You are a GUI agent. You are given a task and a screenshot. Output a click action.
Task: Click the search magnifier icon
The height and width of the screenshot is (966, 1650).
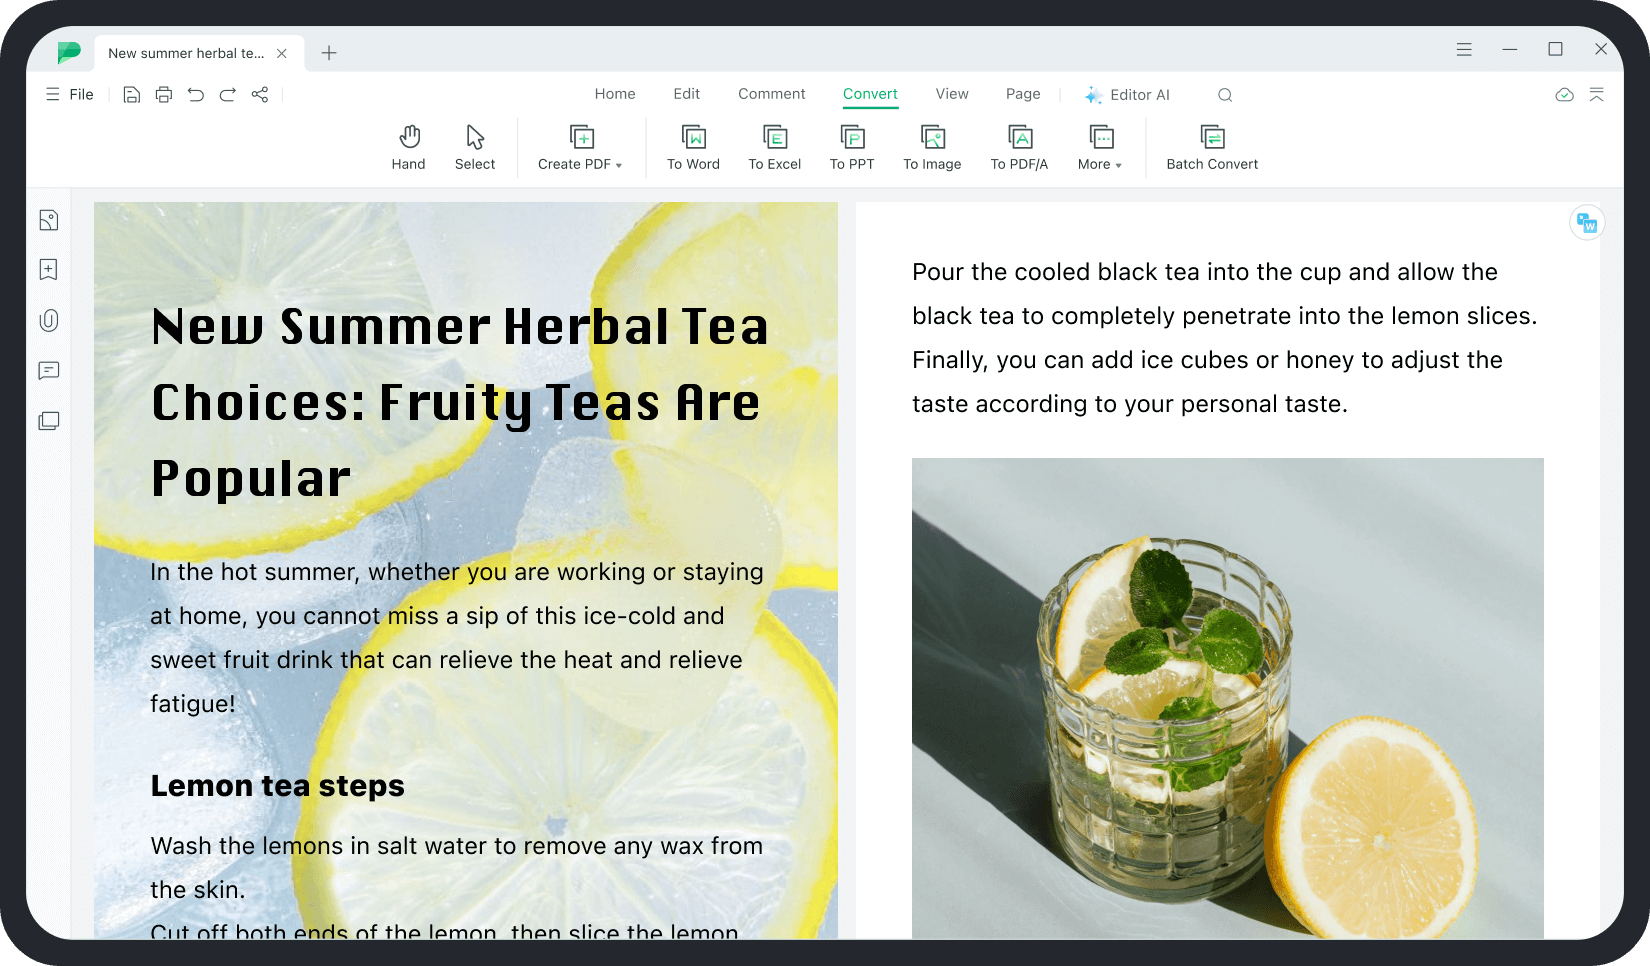tap(1225, 95)
